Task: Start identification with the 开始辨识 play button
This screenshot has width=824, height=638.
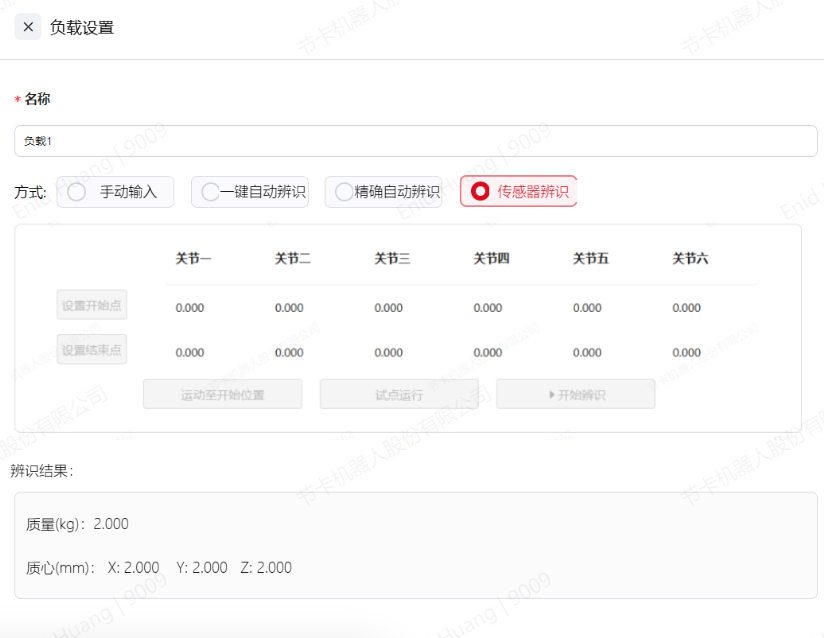Action: coord(575,394)
